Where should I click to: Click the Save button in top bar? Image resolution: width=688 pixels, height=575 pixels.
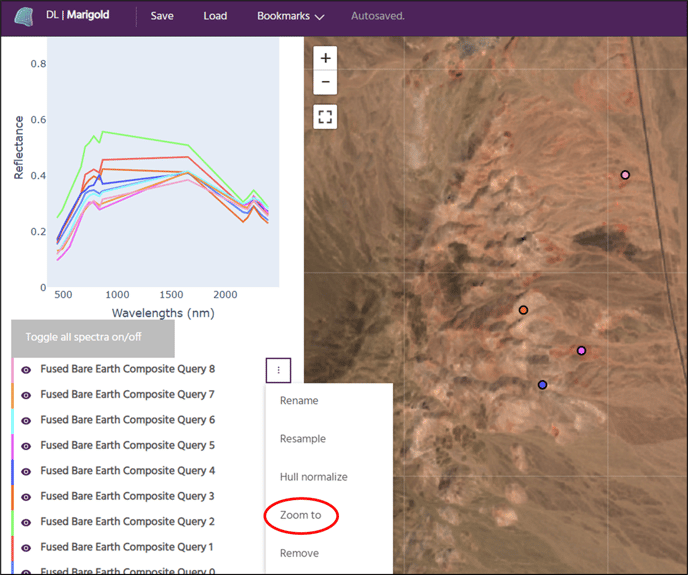pos(162,16)
